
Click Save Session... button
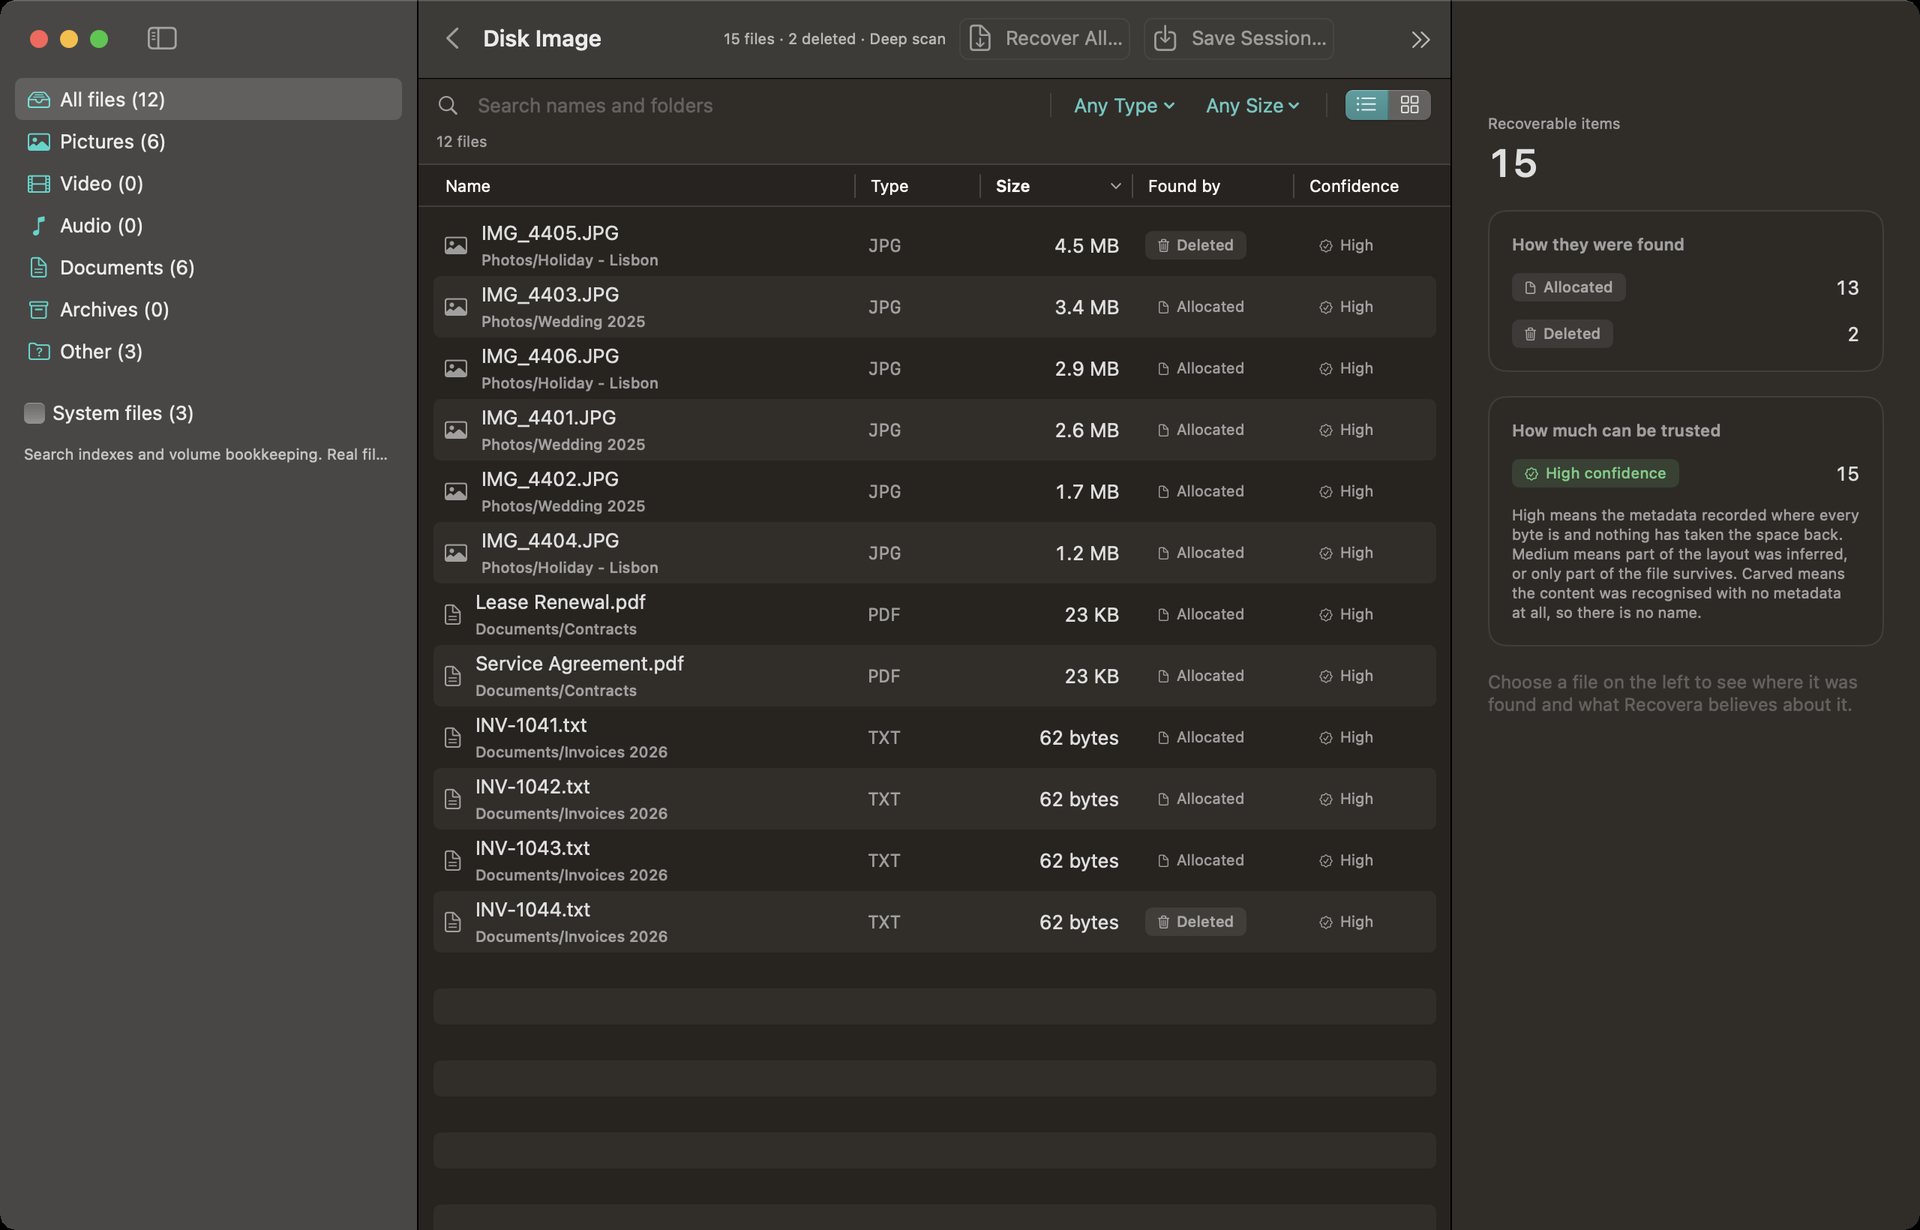[1239, 38]
